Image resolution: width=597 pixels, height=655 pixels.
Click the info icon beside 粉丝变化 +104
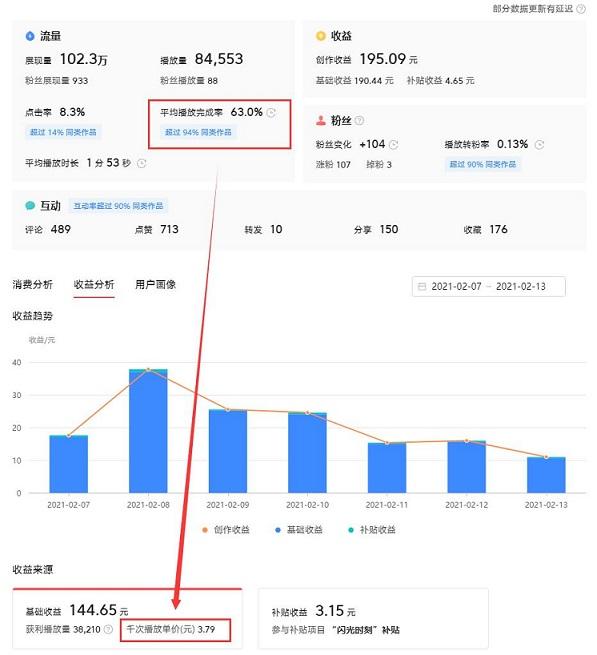coord(393,145)
